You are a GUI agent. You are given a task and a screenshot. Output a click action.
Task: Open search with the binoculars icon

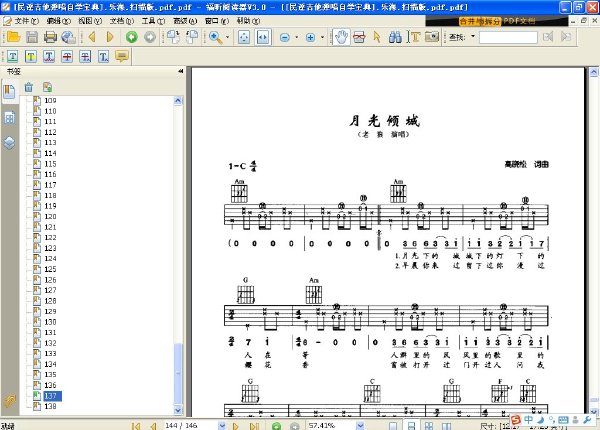[395, 37]
